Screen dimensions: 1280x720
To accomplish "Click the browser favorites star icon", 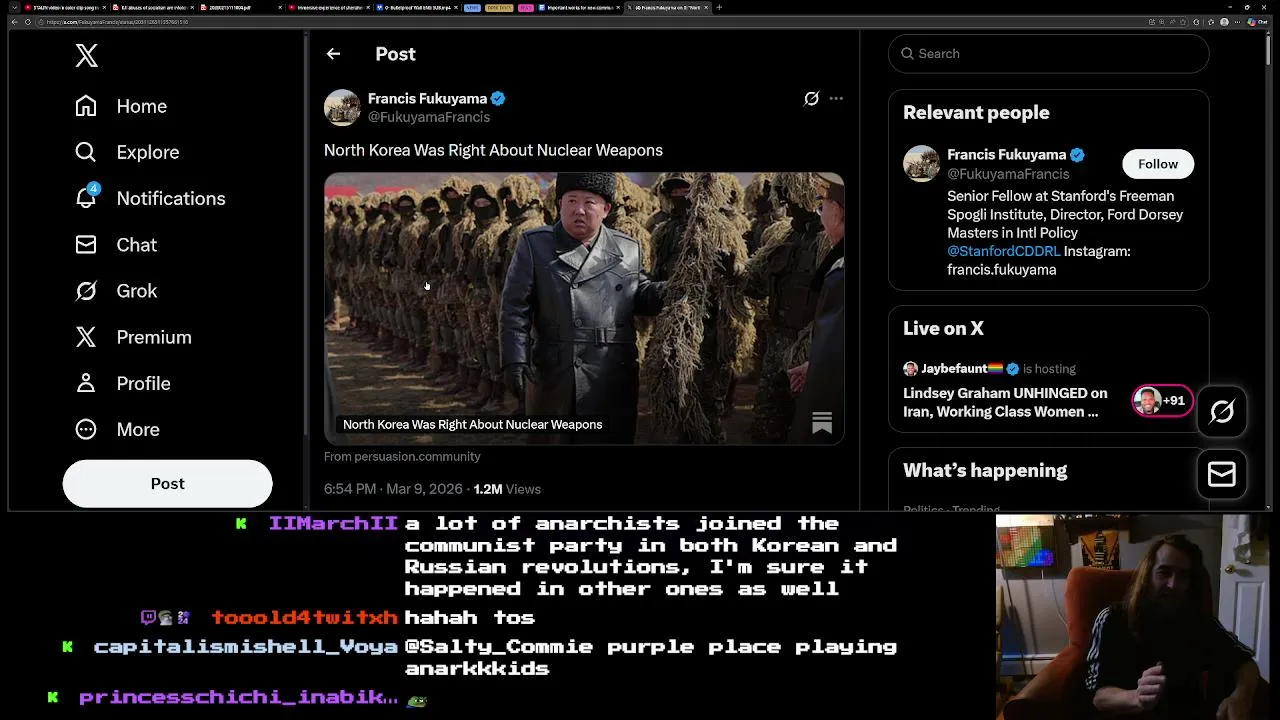I will point(1183,21).
